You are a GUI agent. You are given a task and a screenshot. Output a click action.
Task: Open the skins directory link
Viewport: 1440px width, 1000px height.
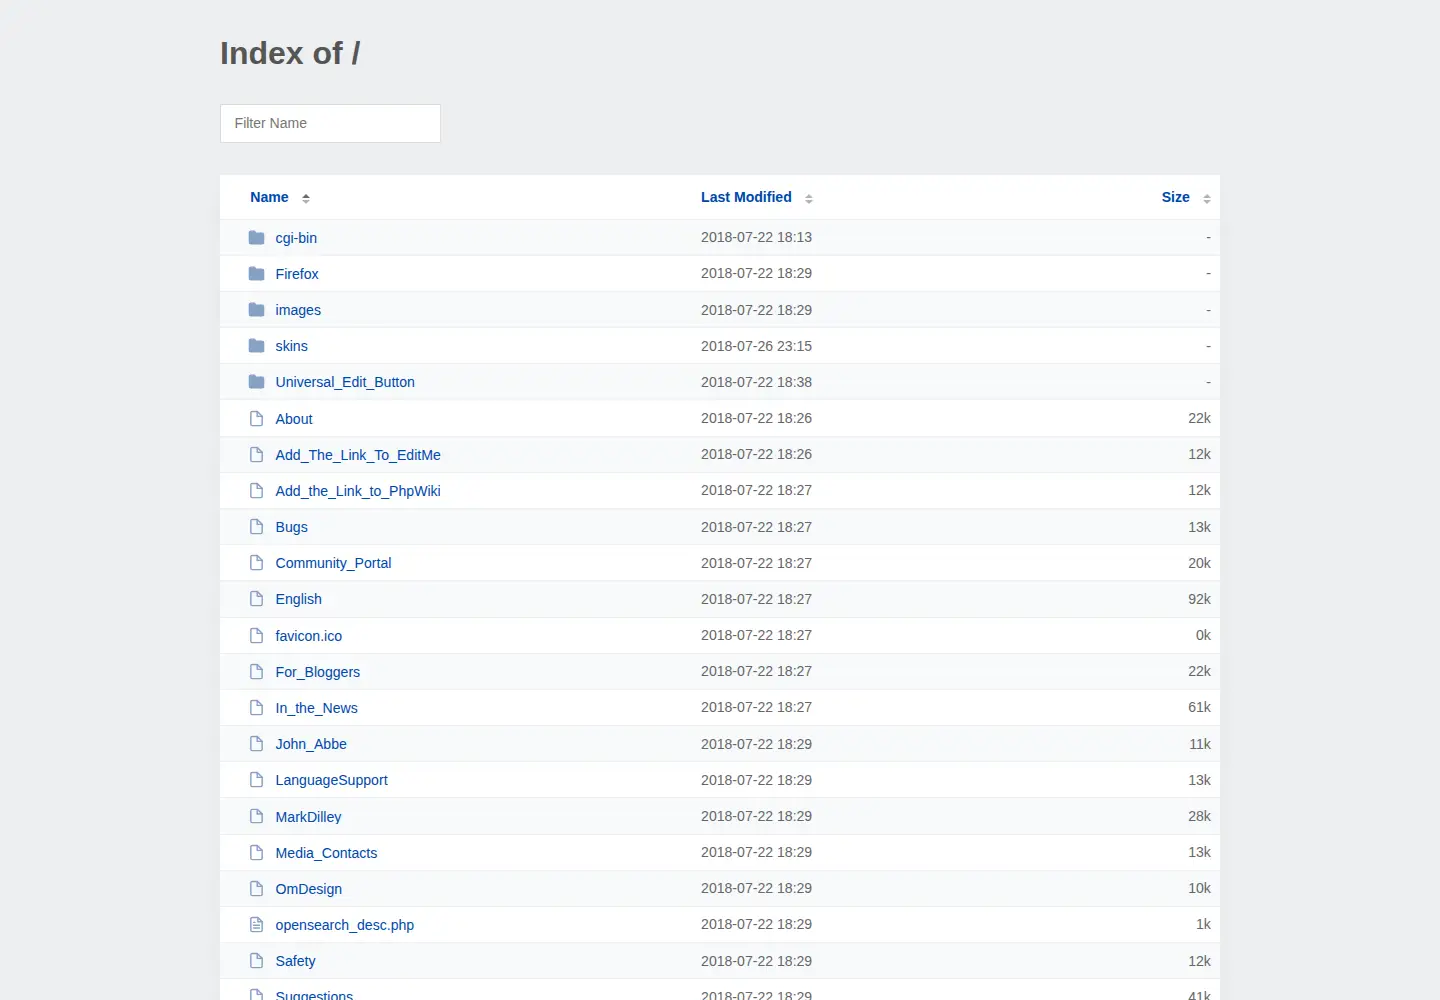coord(292,346)
